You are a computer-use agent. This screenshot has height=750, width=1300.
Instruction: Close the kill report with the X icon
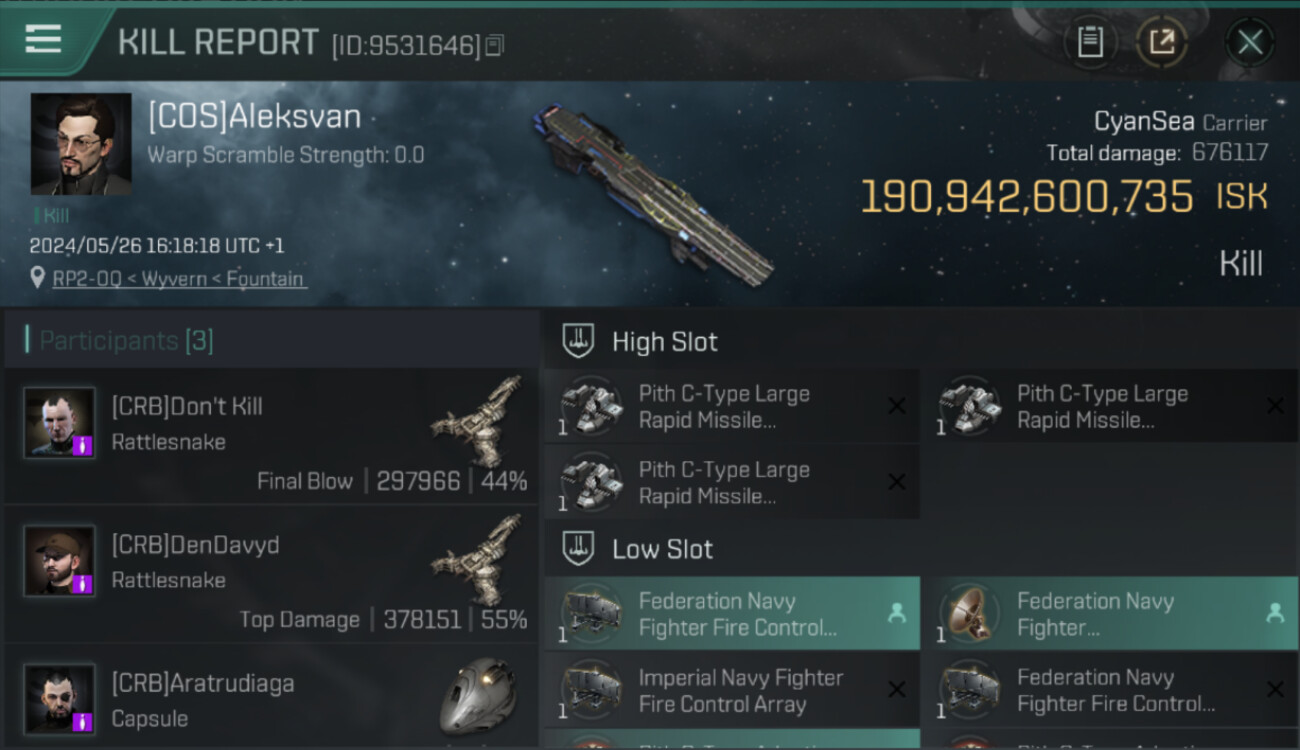pyautogui.click(x=1250, y=42)
